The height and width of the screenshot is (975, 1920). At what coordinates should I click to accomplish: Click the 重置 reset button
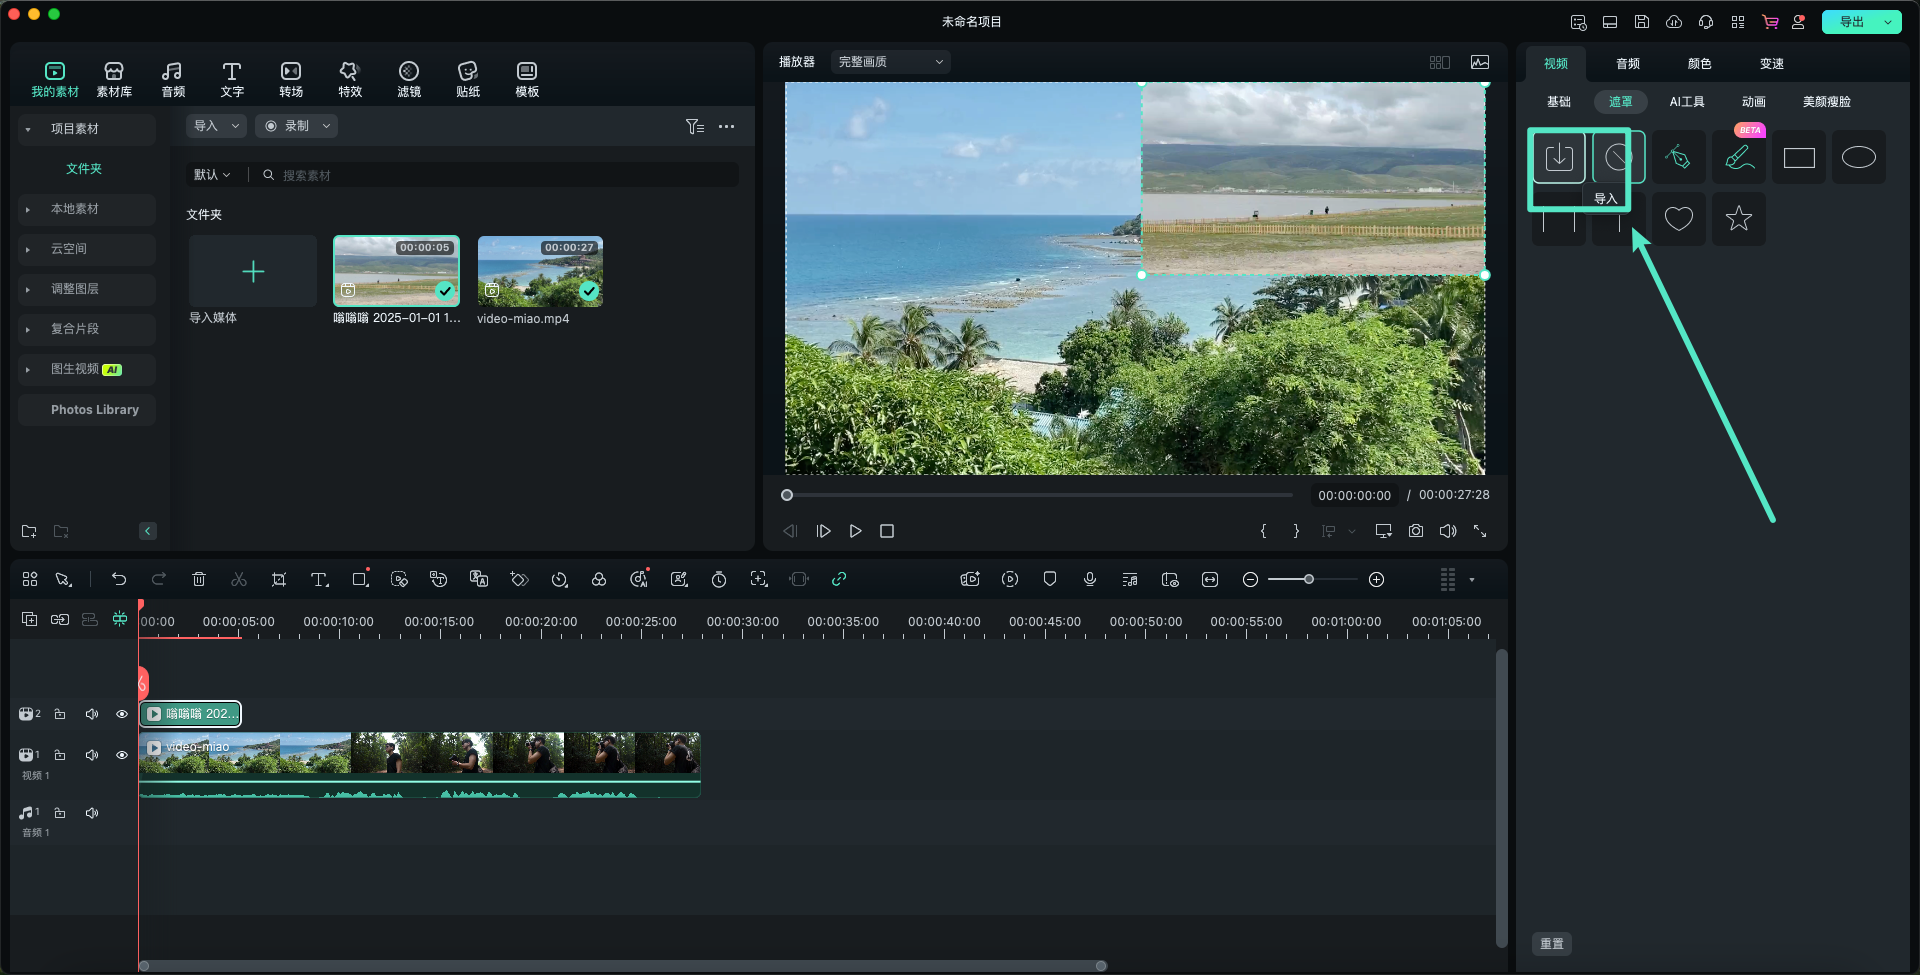click(x=1552, y=944)
